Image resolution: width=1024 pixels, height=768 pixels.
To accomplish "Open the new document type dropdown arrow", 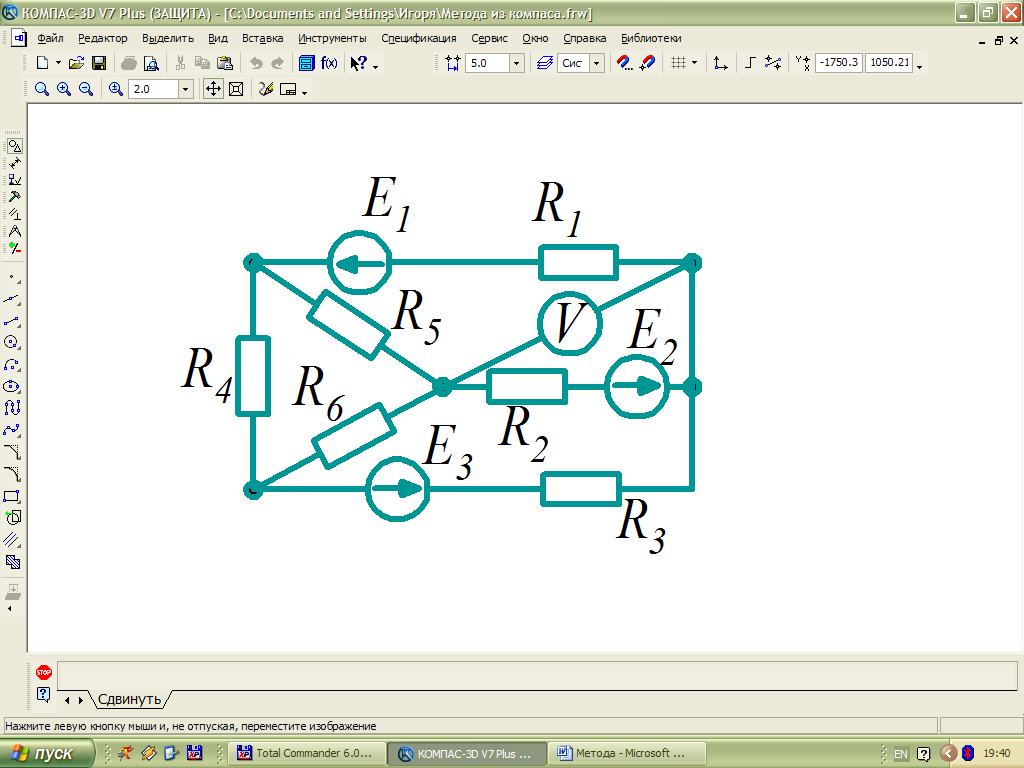I will click(x=58, y=63).
